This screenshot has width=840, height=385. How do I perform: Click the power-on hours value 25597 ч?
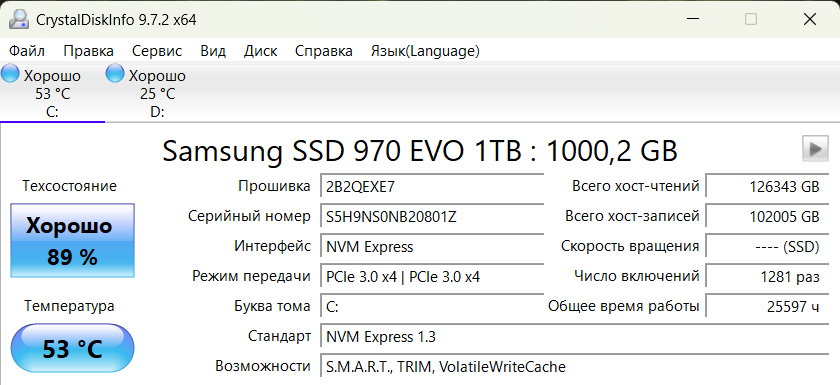point(767,307)
